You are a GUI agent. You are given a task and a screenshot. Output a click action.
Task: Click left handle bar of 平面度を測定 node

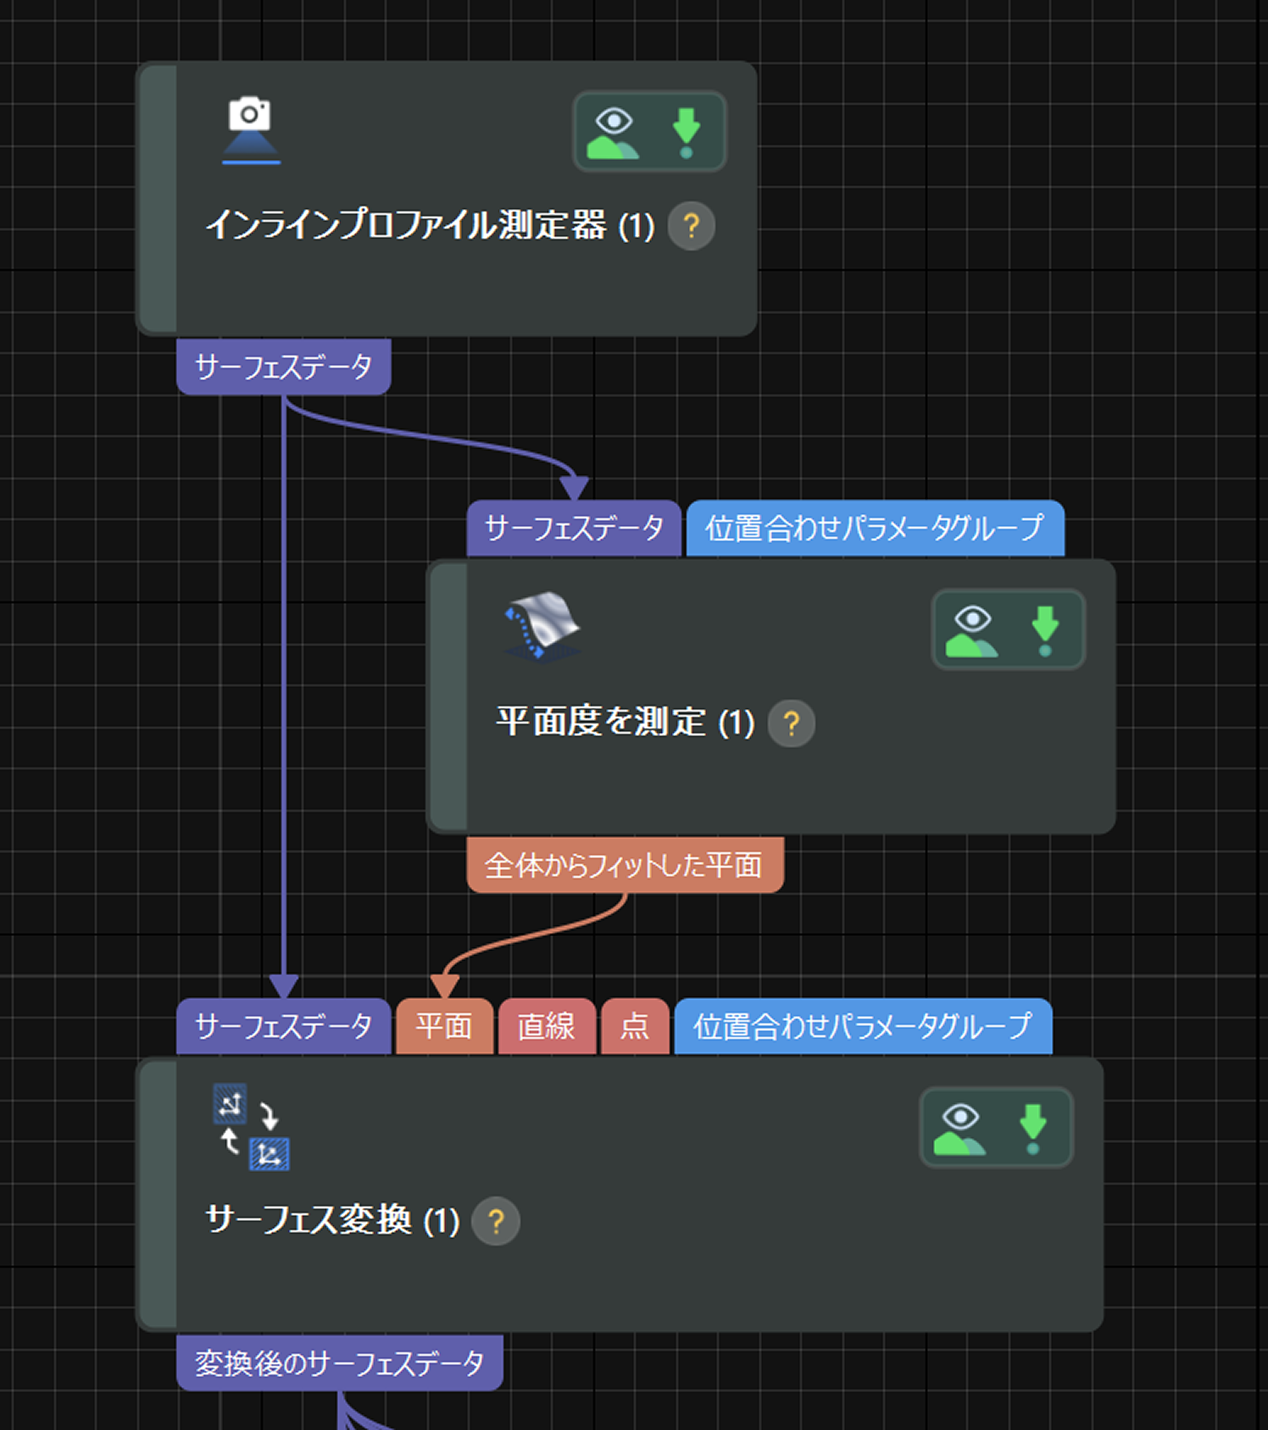point(448,696)
